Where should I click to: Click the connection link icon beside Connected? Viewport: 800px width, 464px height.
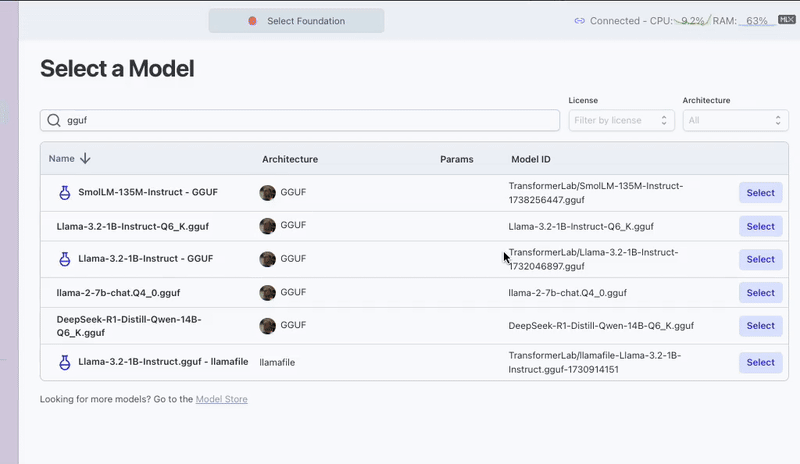tap(579, 21)
